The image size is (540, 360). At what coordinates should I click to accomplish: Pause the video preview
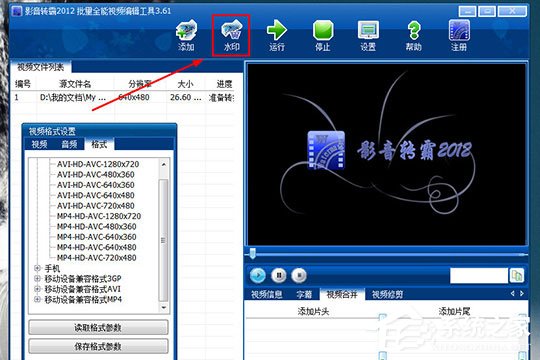(x=279, y=275)
